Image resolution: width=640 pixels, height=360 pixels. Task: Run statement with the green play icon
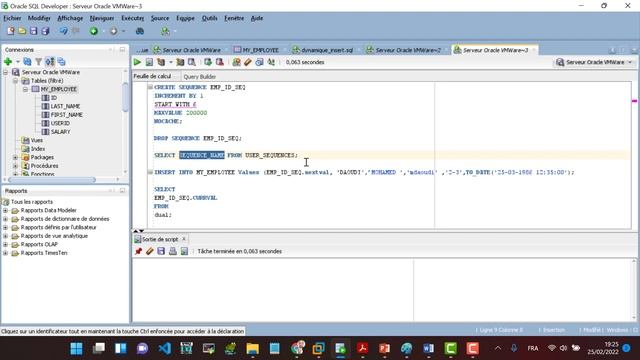[137, 62]
